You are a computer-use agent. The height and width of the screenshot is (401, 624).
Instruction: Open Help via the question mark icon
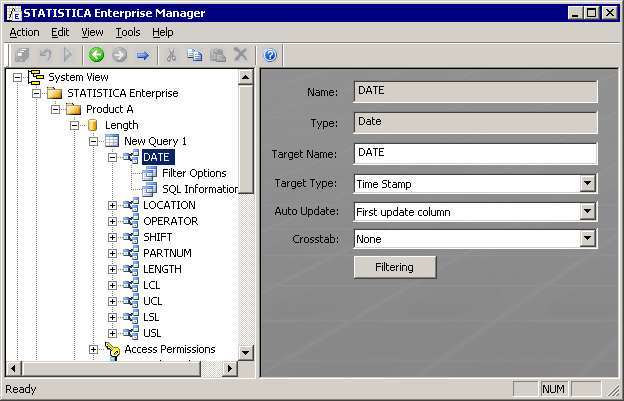tap(270, 55)
